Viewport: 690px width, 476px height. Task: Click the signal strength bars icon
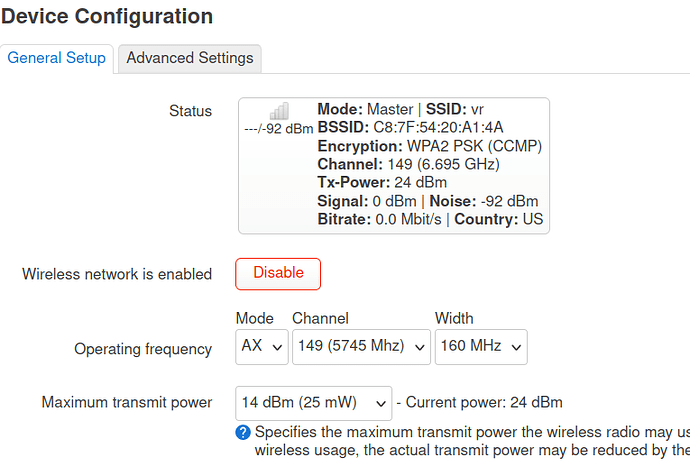[x=279, y=111]
